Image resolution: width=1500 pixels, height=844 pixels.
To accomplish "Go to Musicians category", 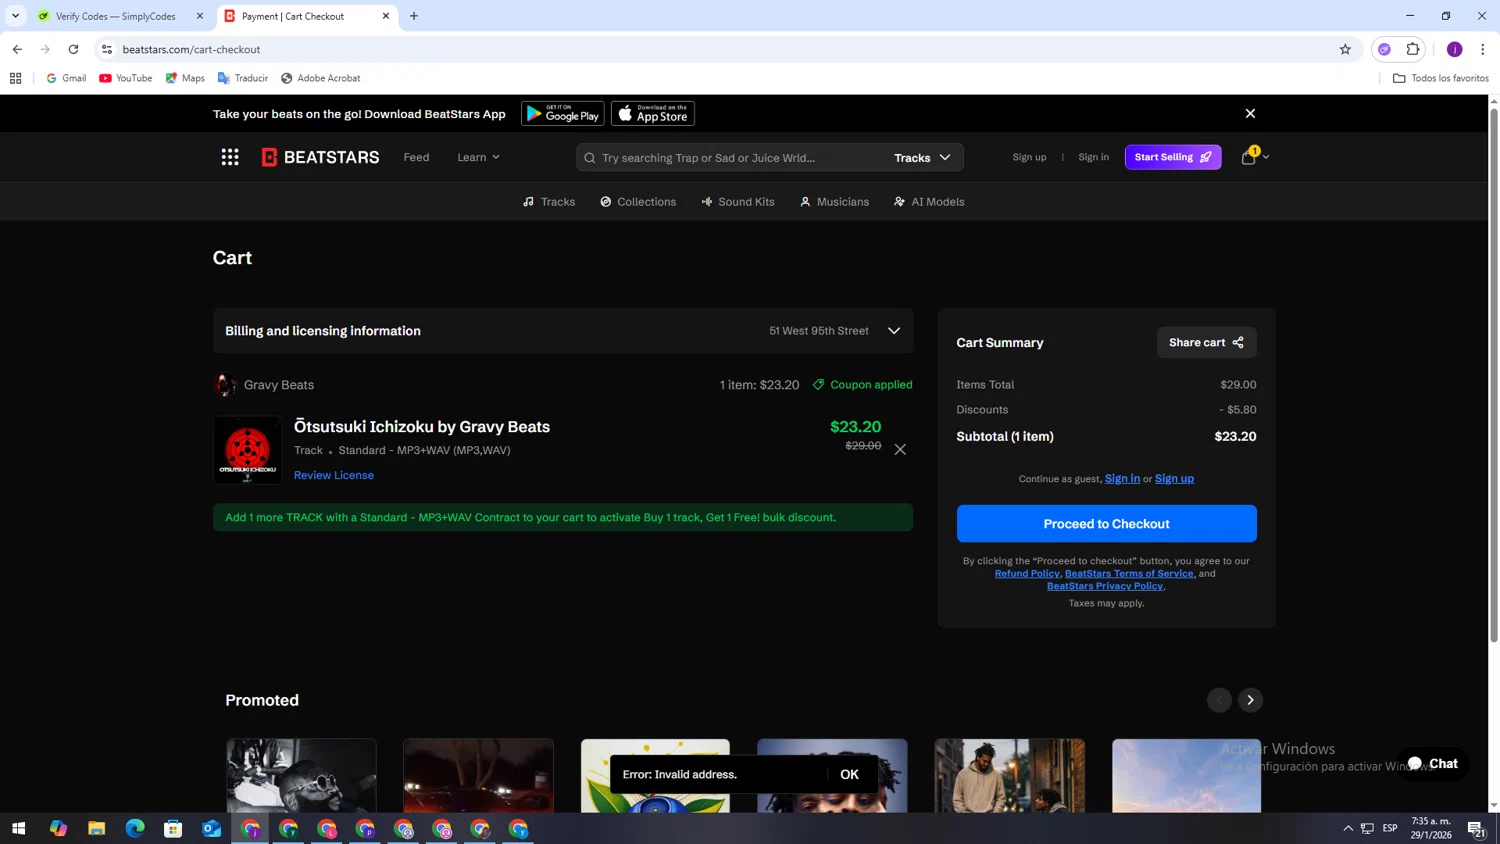I will tap(834, 202).
